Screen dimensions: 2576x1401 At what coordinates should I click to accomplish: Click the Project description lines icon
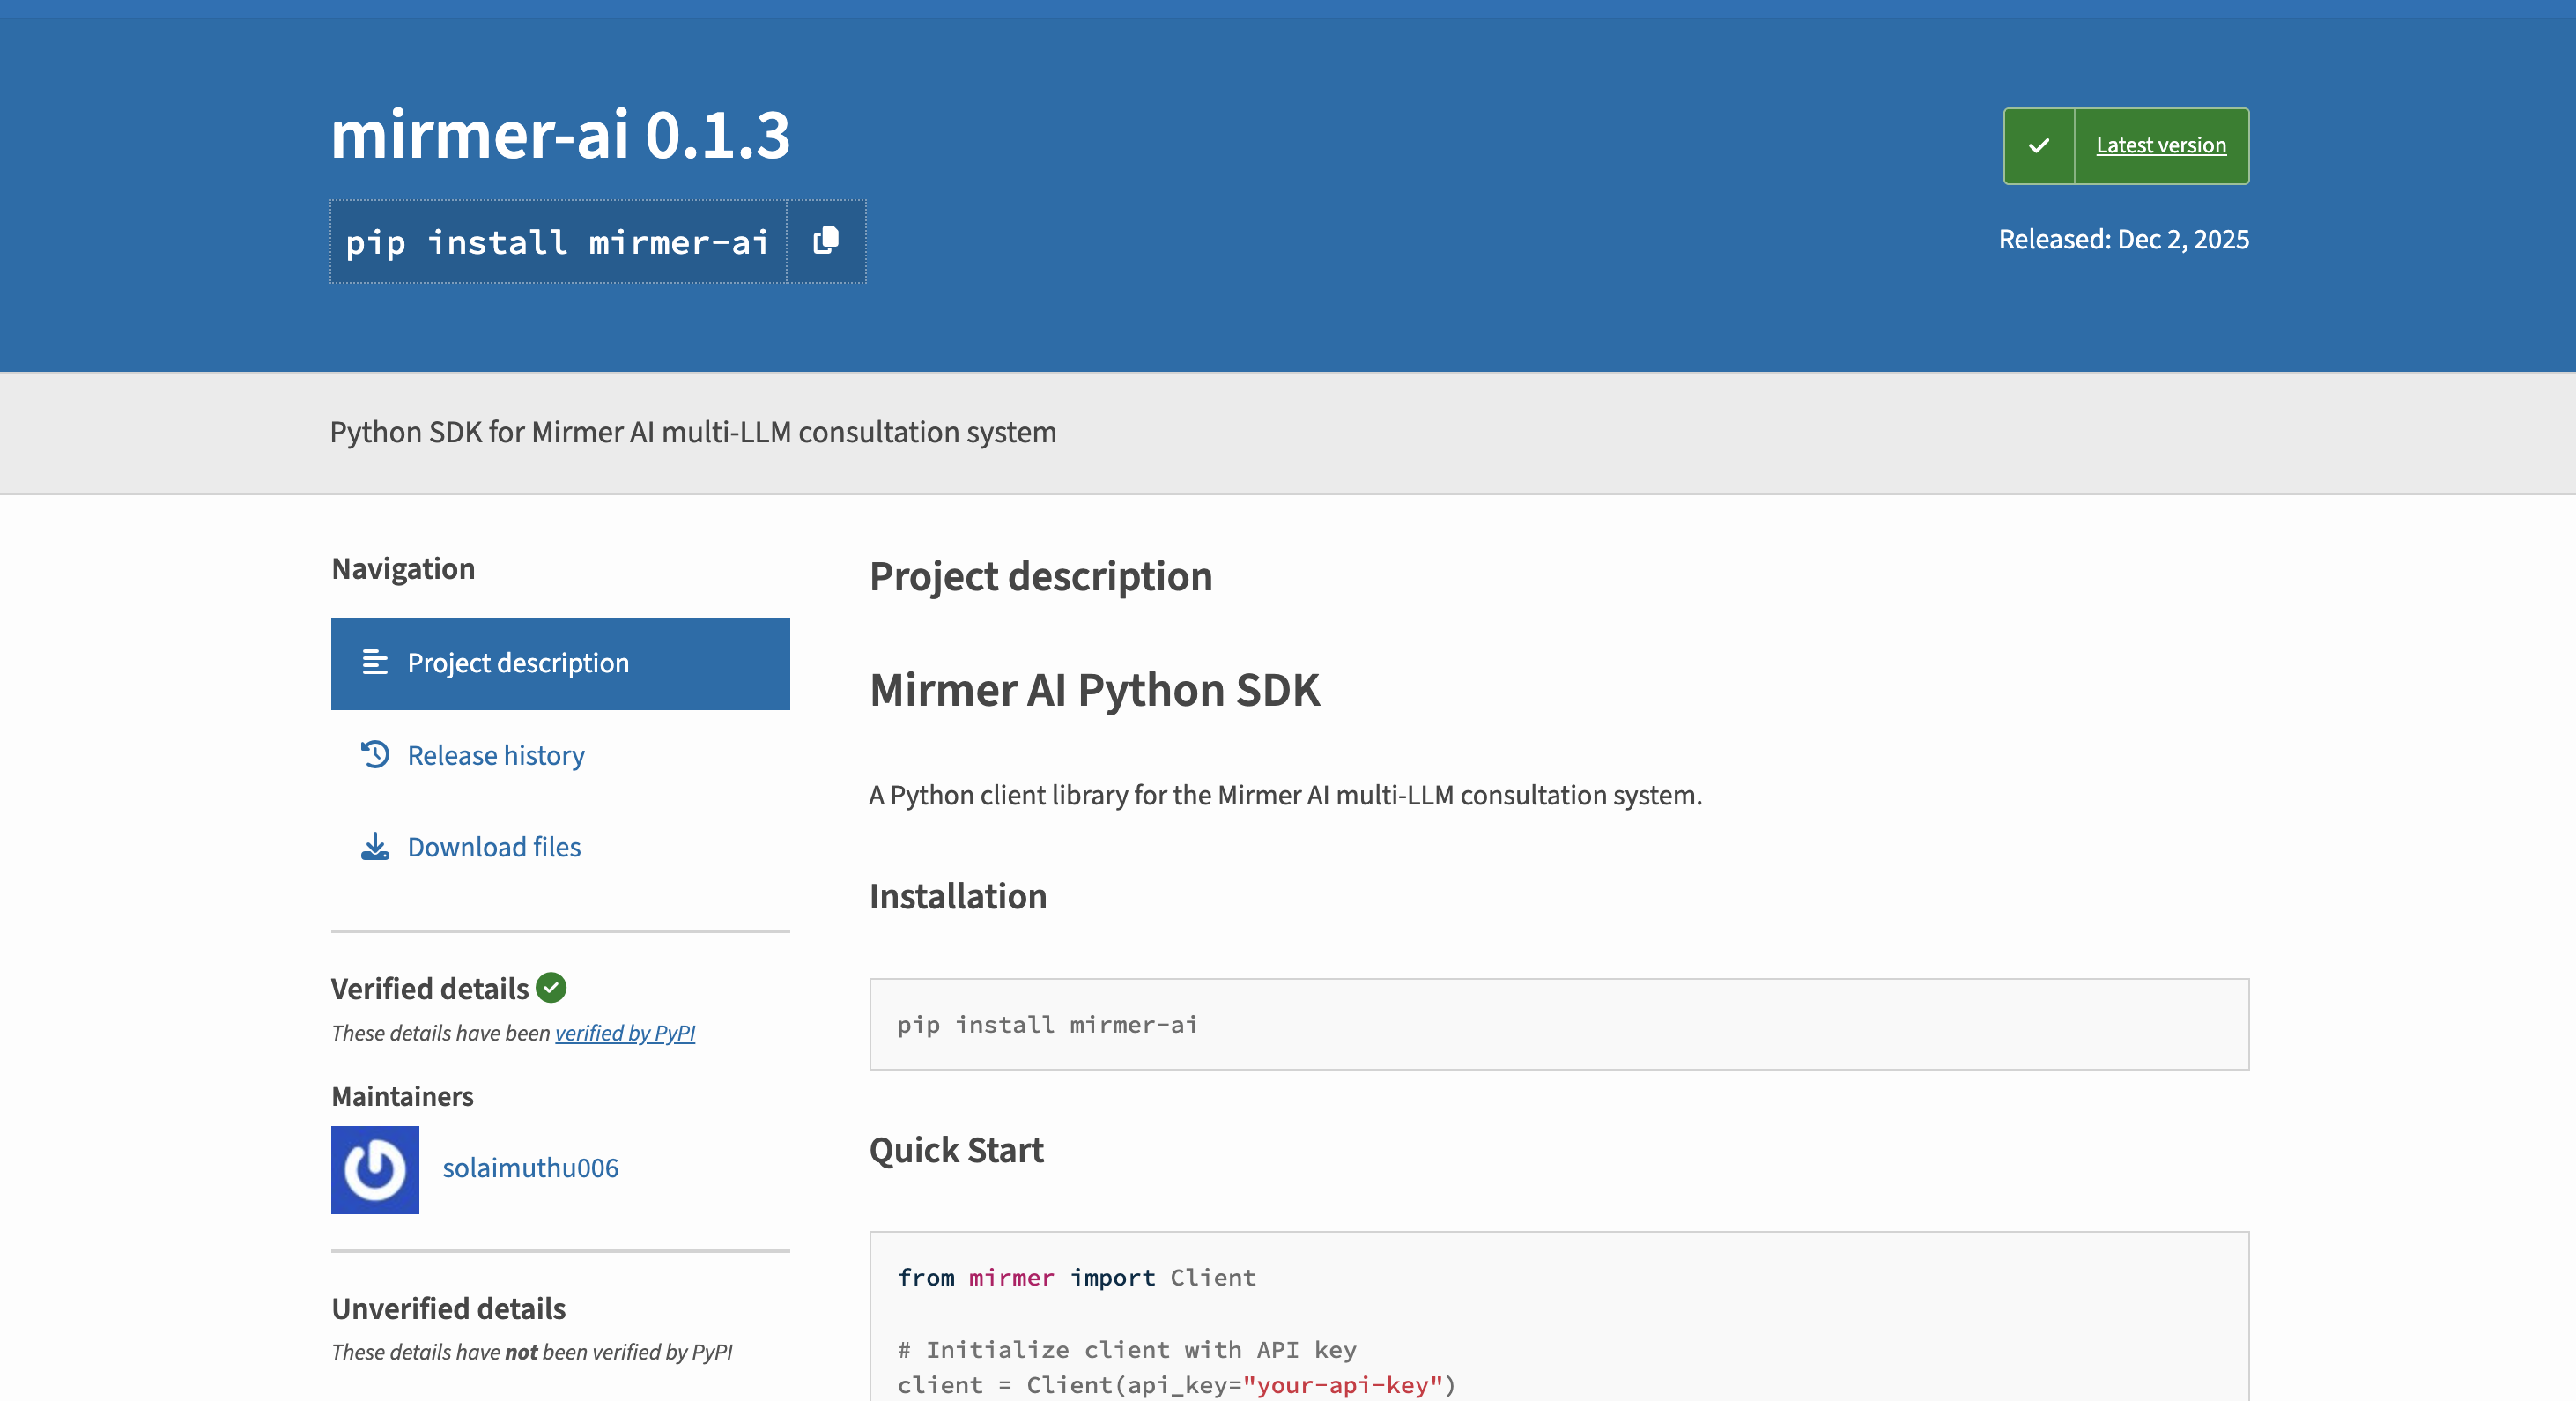375,663
